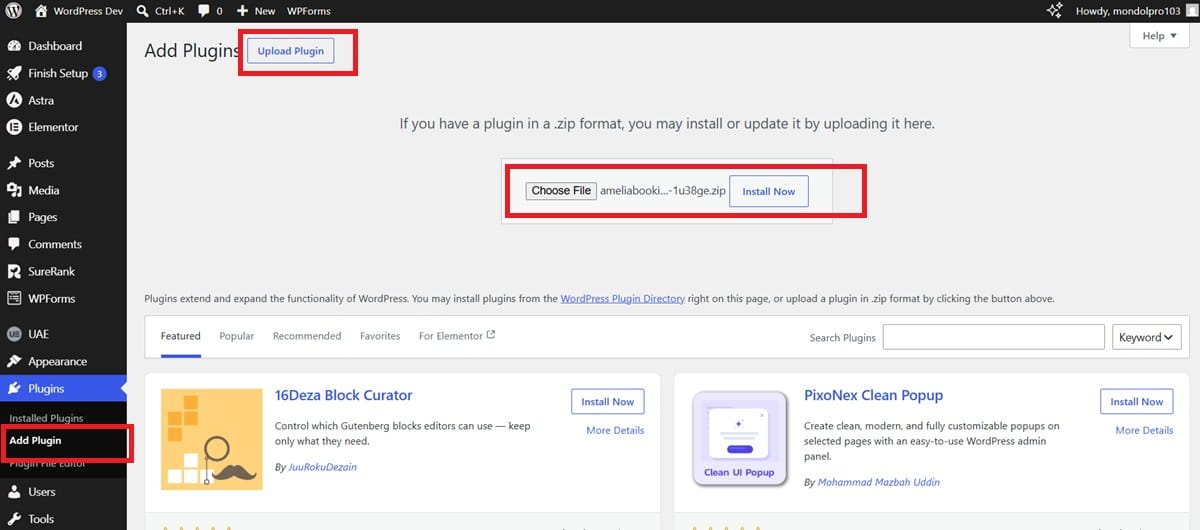
Task: Open the For Elementor tab
Action: point(457,336)
